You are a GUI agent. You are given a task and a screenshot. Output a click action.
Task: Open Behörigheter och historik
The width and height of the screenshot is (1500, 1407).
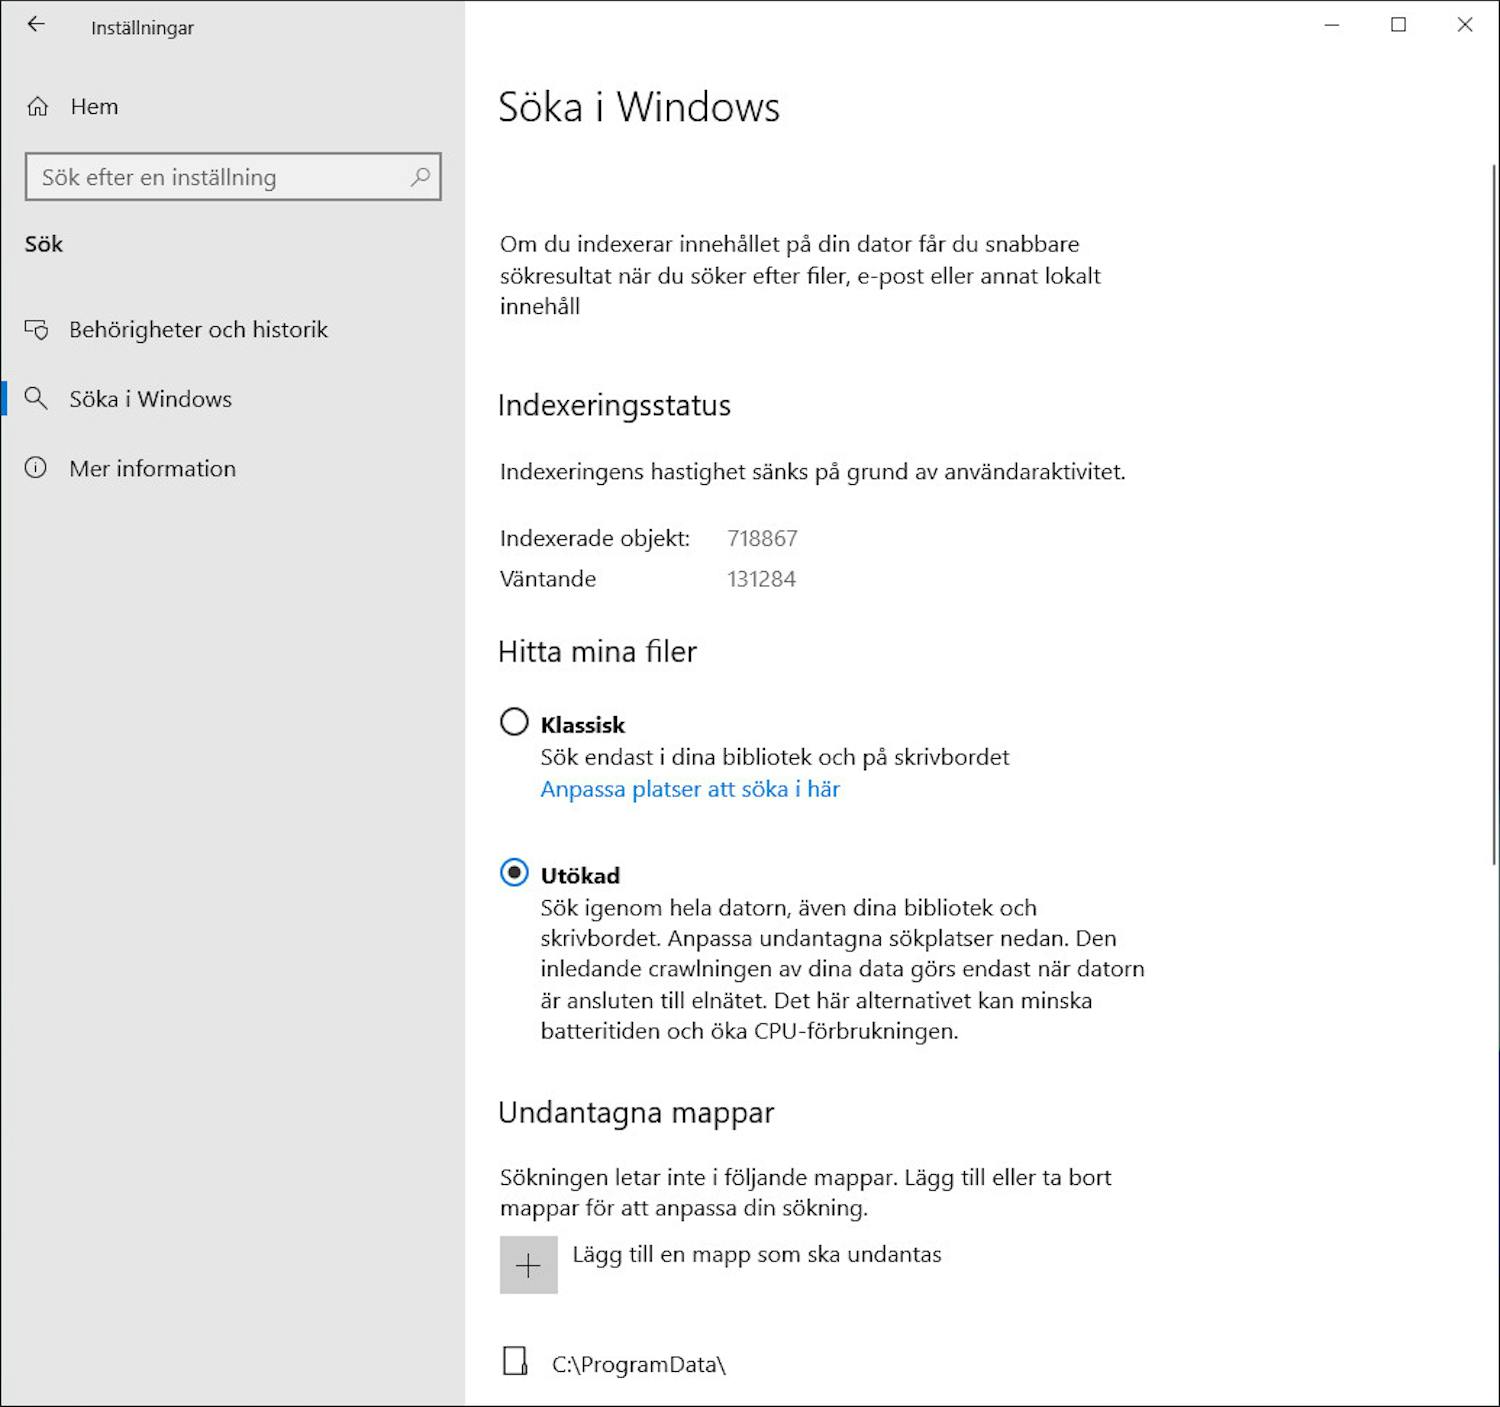pyautogui.click(x=198, y=329)
